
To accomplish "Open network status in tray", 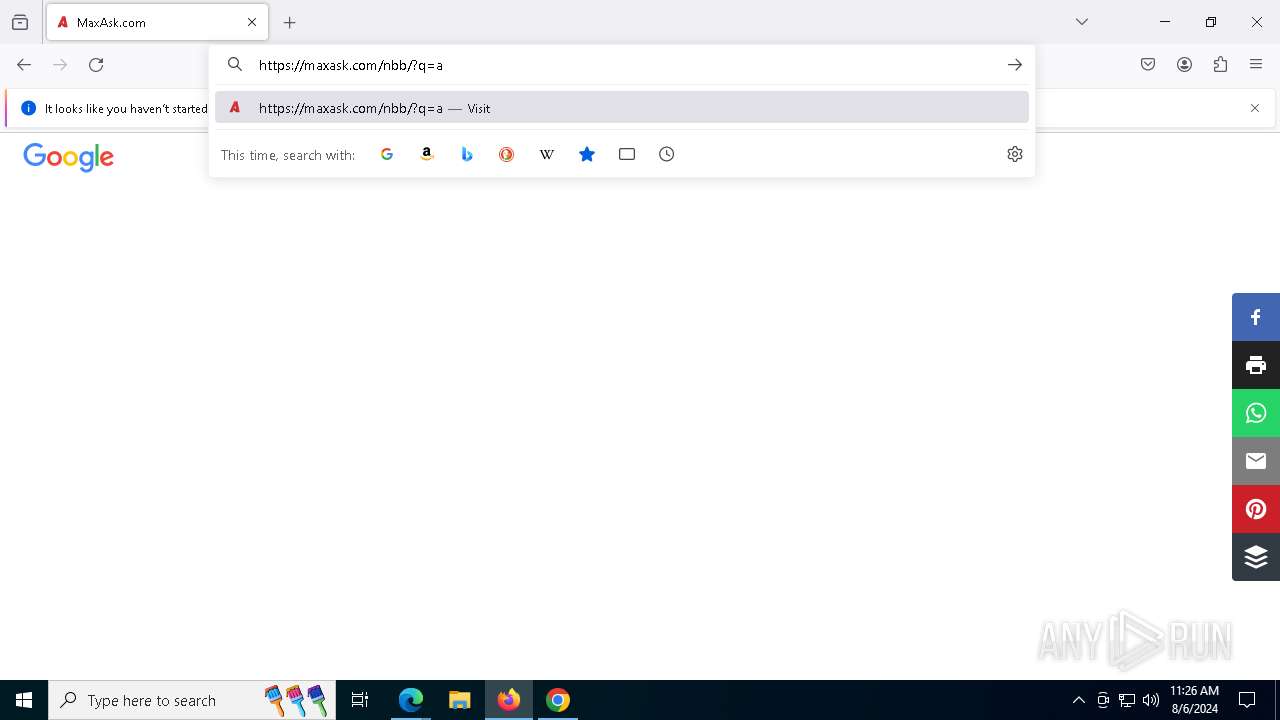I will [x=1127, y=700].
